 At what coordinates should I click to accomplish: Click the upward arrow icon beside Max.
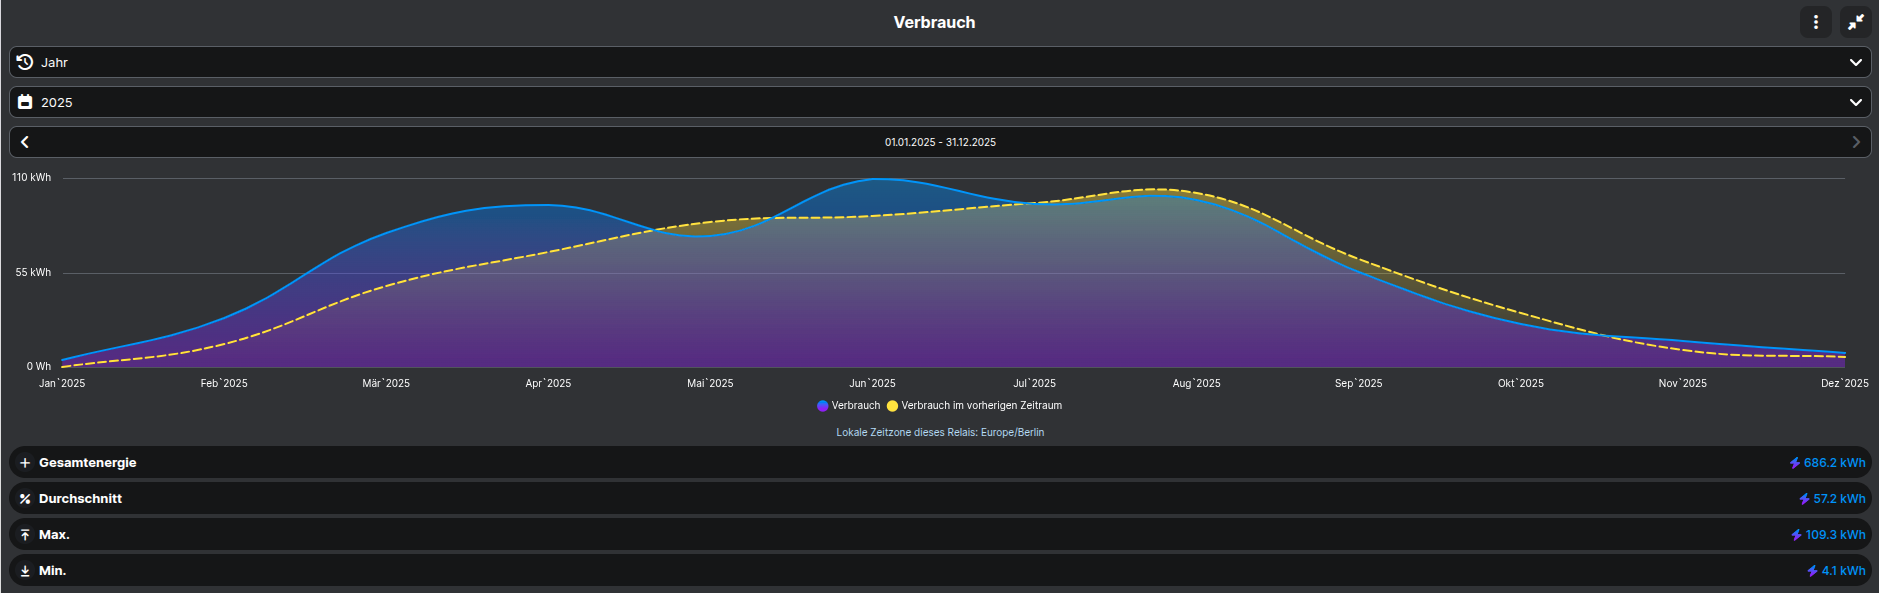tap(25, 535)
